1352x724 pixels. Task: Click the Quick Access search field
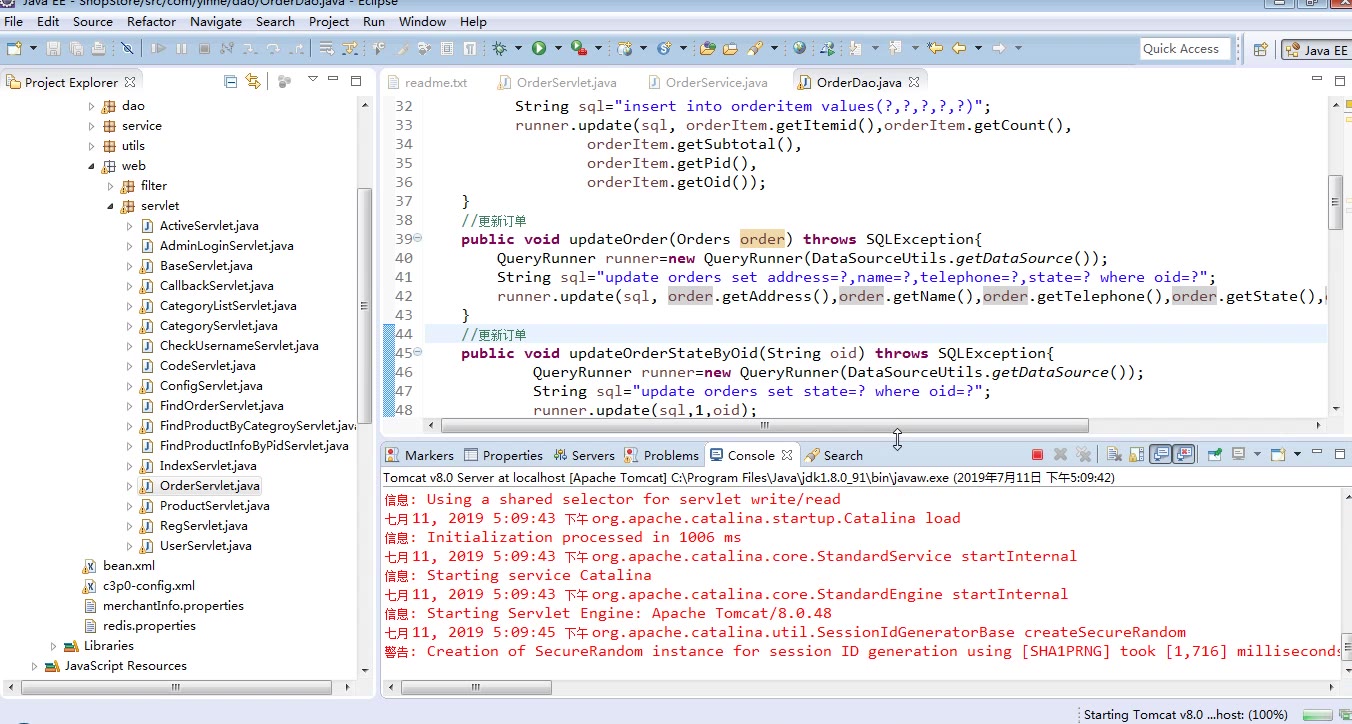[x=1184, y=48]
